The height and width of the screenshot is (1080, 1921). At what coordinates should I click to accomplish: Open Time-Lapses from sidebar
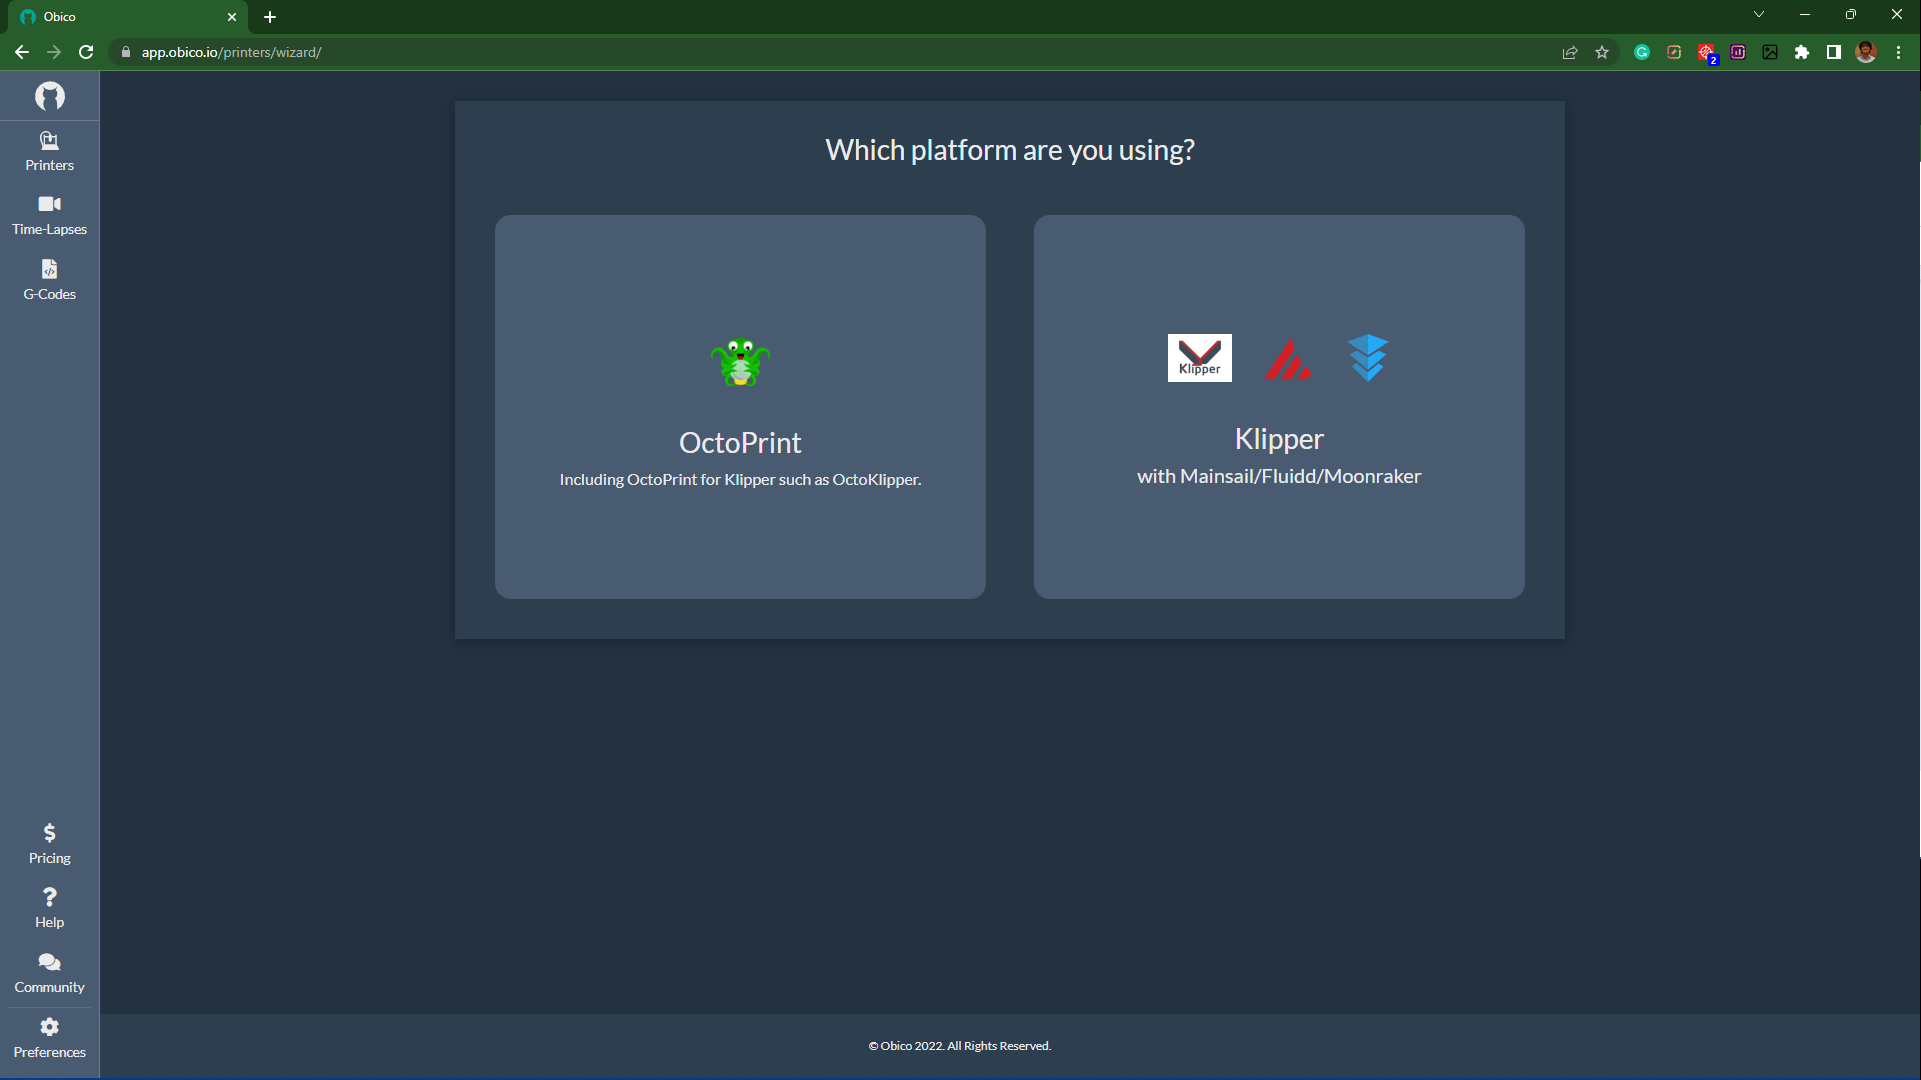49,216
